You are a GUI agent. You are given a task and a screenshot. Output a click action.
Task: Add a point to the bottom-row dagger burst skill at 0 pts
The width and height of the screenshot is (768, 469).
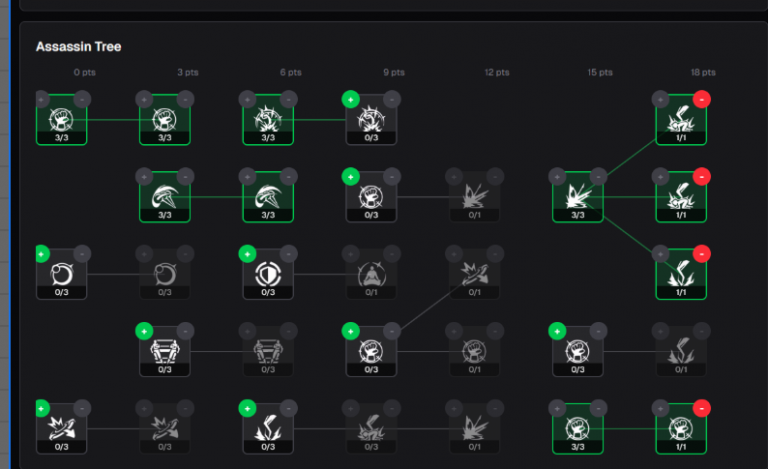tap(43, 408)
